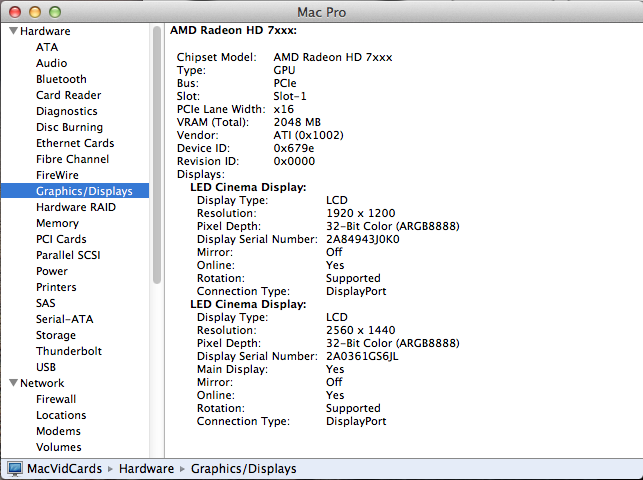Select Disc Burning entry

pos(69,127)
